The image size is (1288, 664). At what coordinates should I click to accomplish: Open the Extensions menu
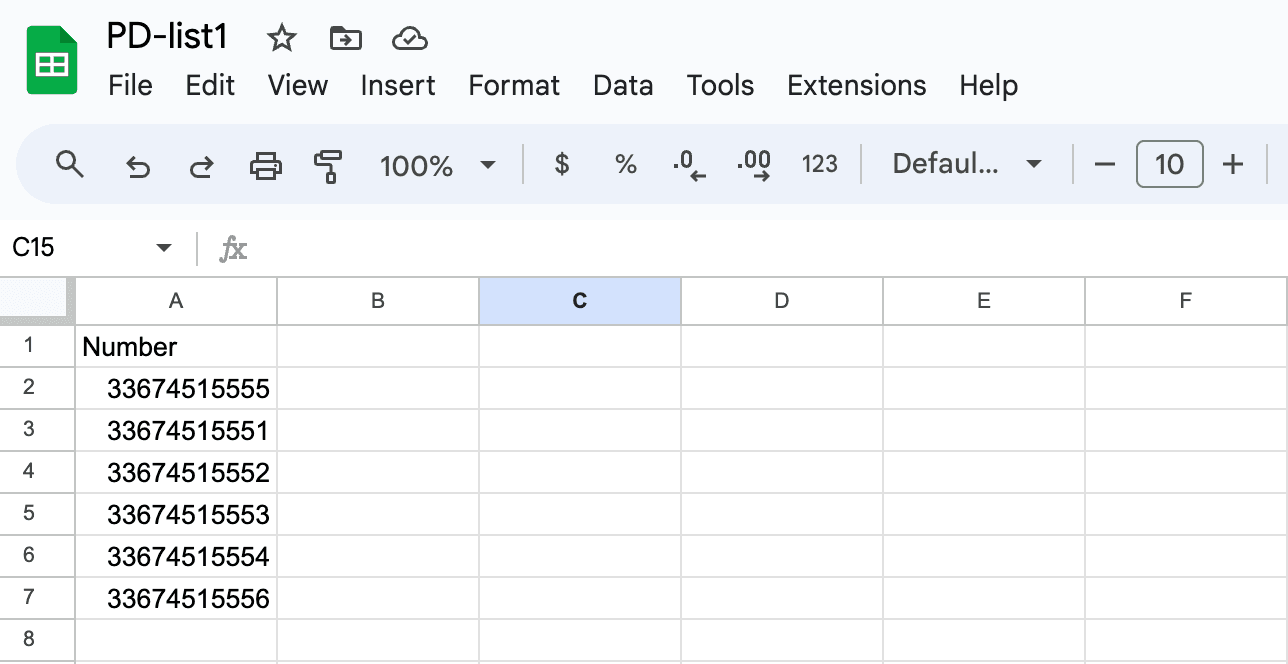pyautogui.click(x=856, y=86)
